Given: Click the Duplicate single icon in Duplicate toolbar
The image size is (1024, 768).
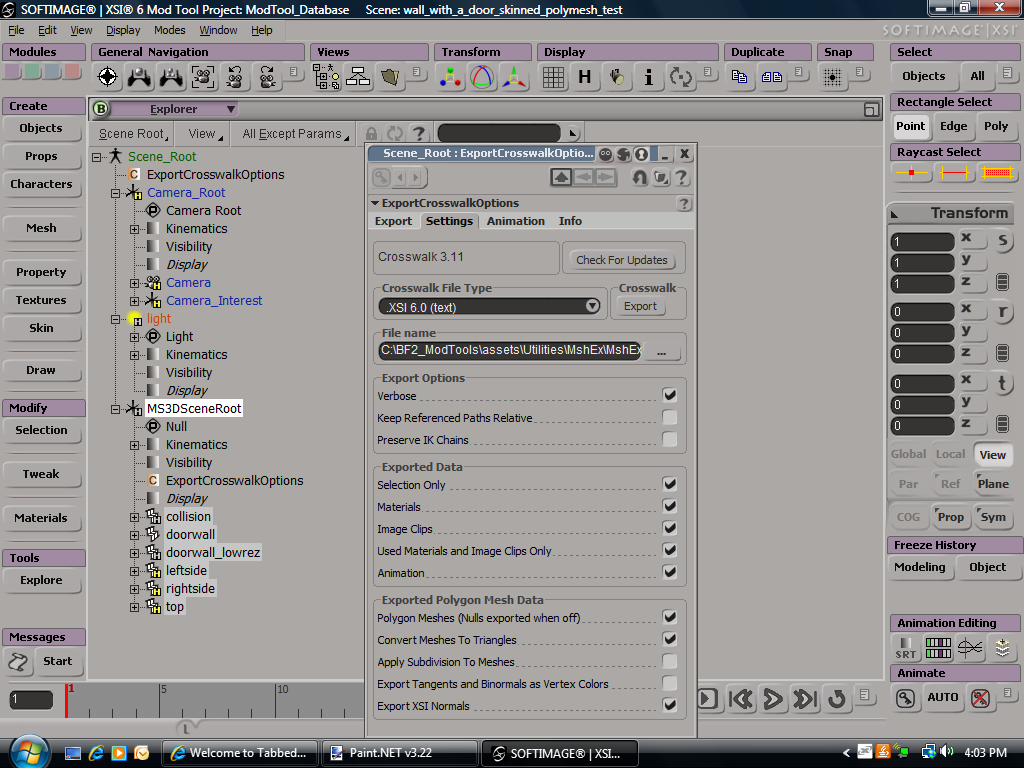Looking at the screenshot, I should [x=739, y=77].
